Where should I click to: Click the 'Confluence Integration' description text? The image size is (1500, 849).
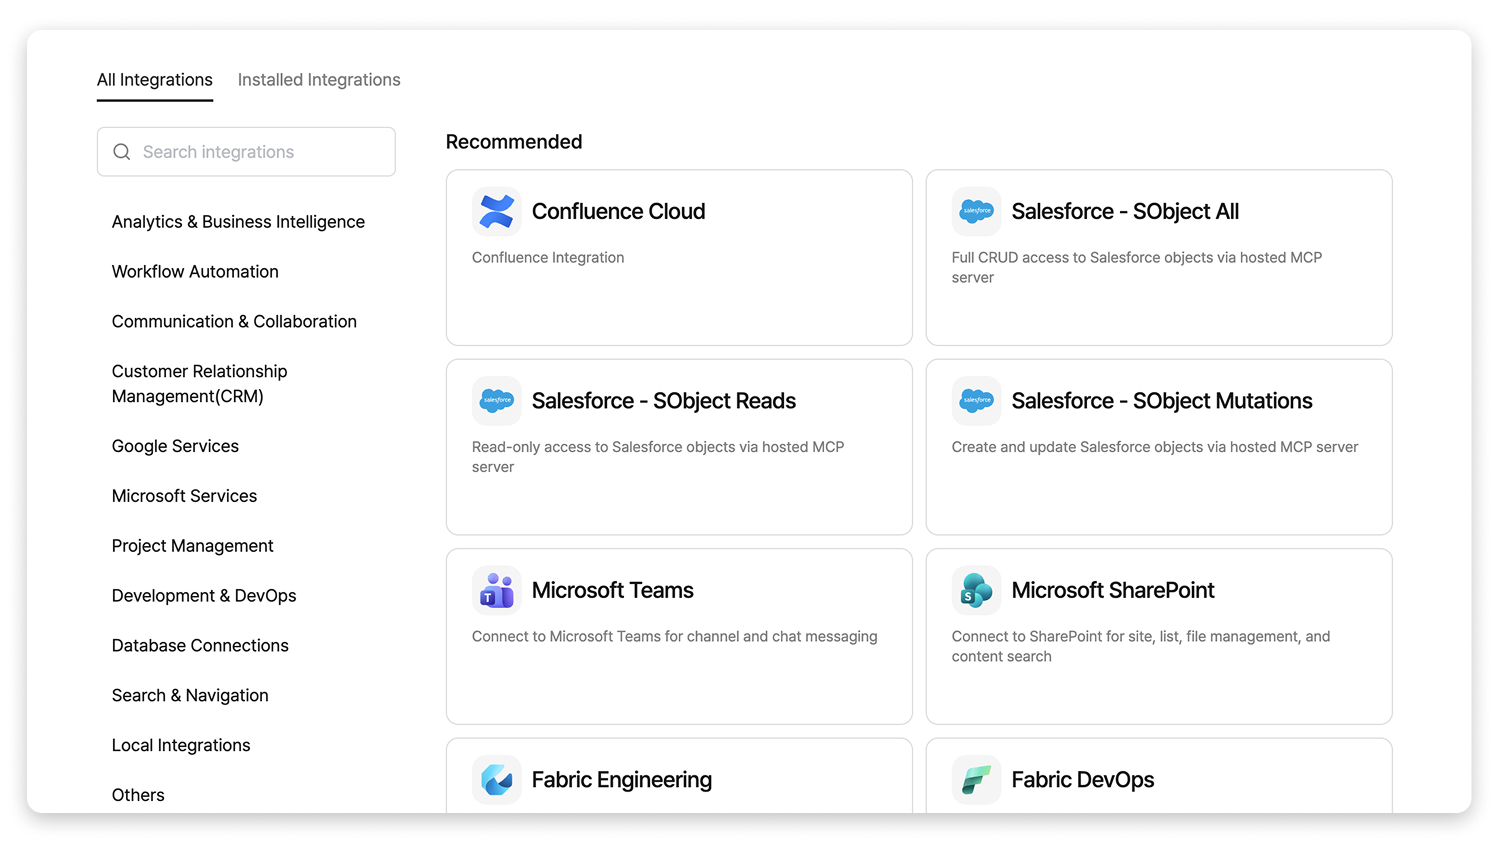coord(548,258)
